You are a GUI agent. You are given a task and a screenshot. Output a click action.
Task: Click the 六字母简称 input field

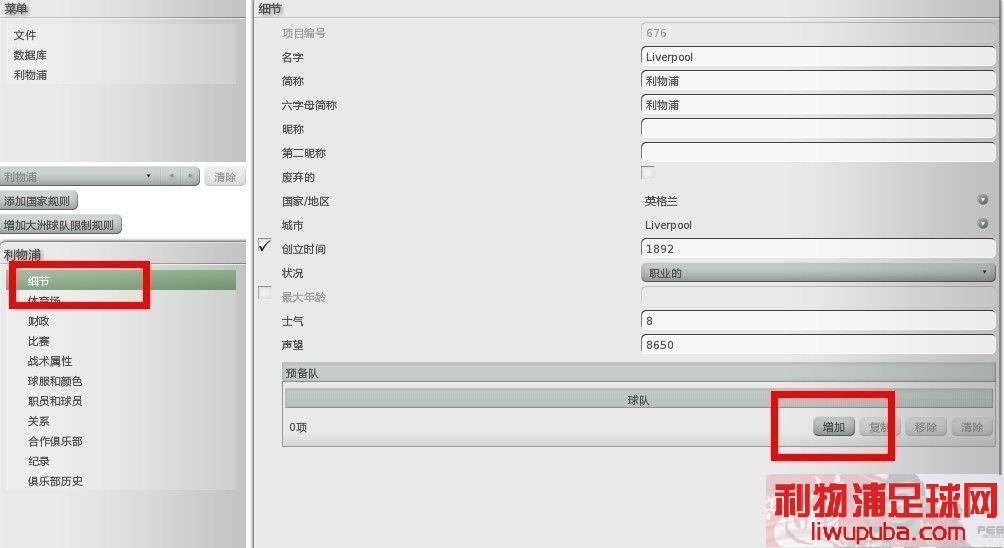point(818,105)
